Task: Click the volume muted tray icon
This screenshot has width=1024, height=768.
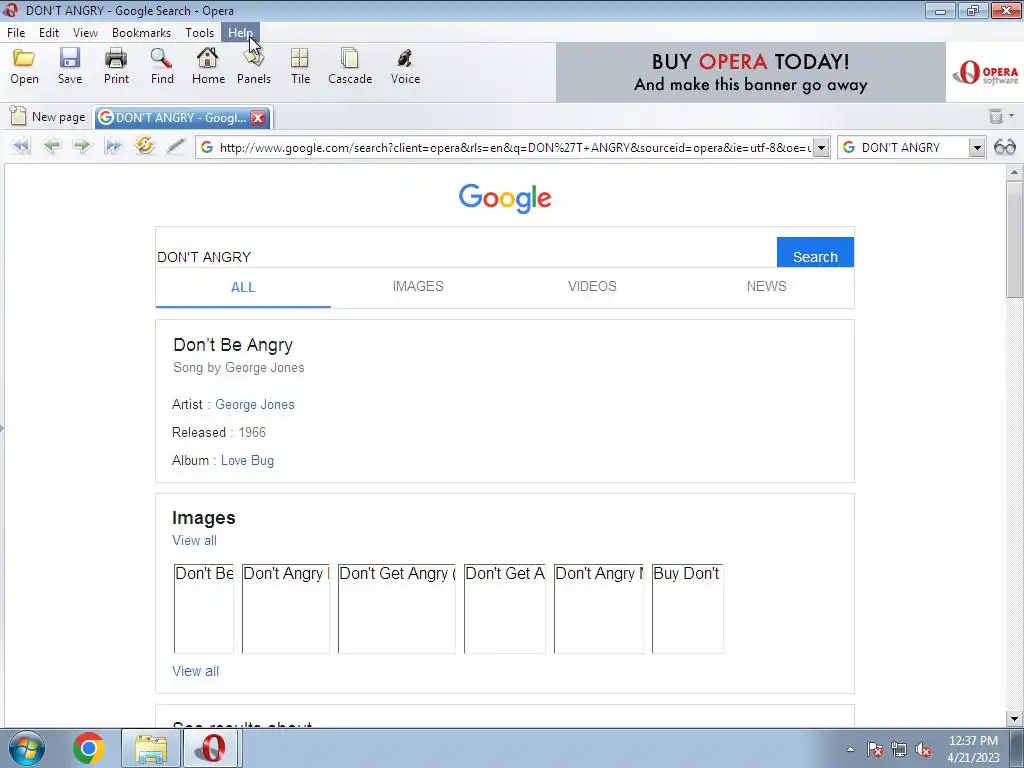Action: click(x=923, y=749)
